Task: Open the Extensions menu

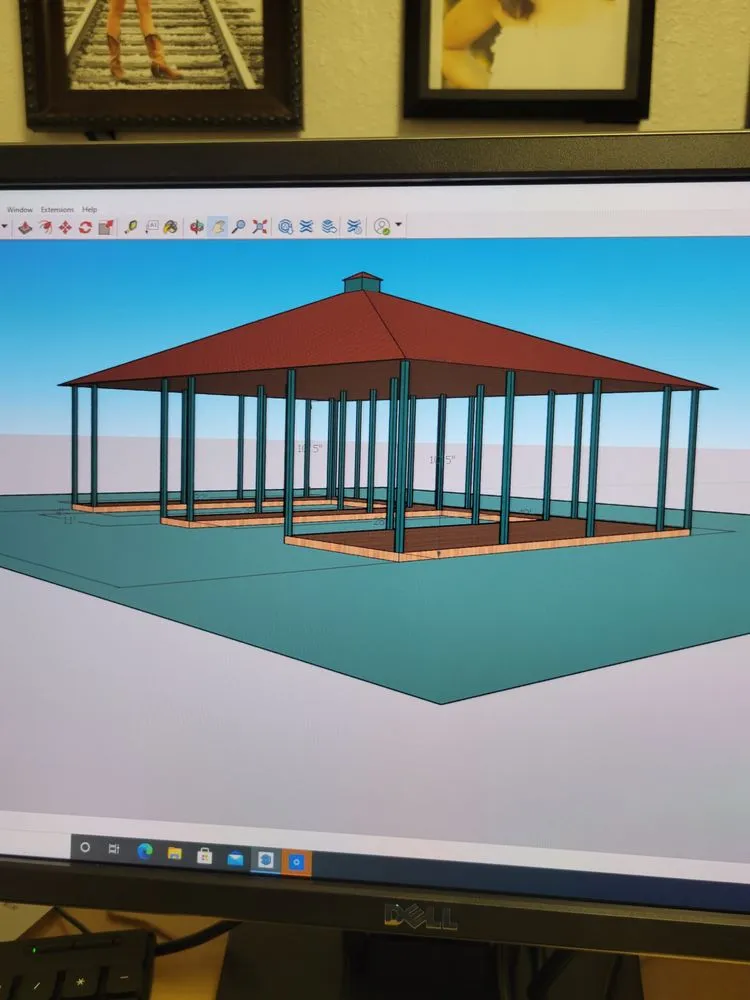Action: 57,209
